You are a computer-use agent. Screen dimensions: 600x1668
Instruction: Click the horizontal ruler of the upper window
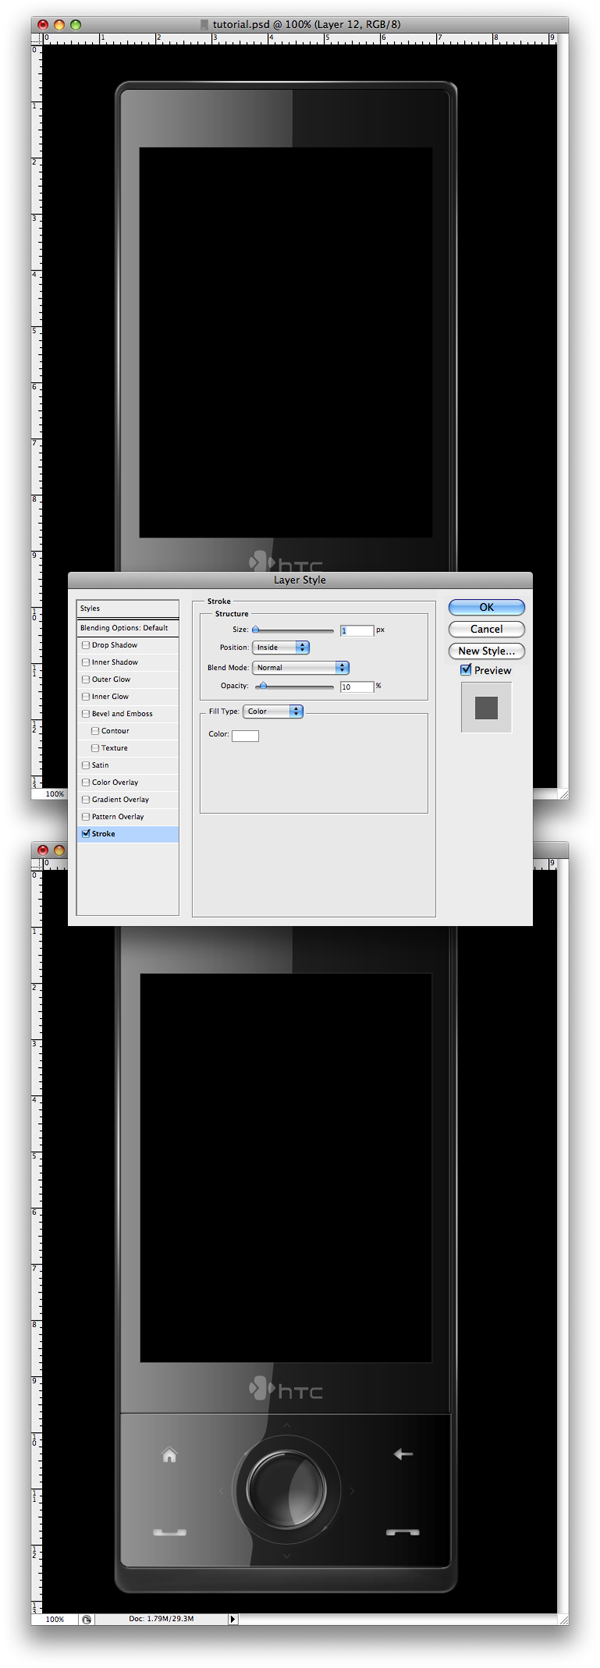[x=299, y=37]
